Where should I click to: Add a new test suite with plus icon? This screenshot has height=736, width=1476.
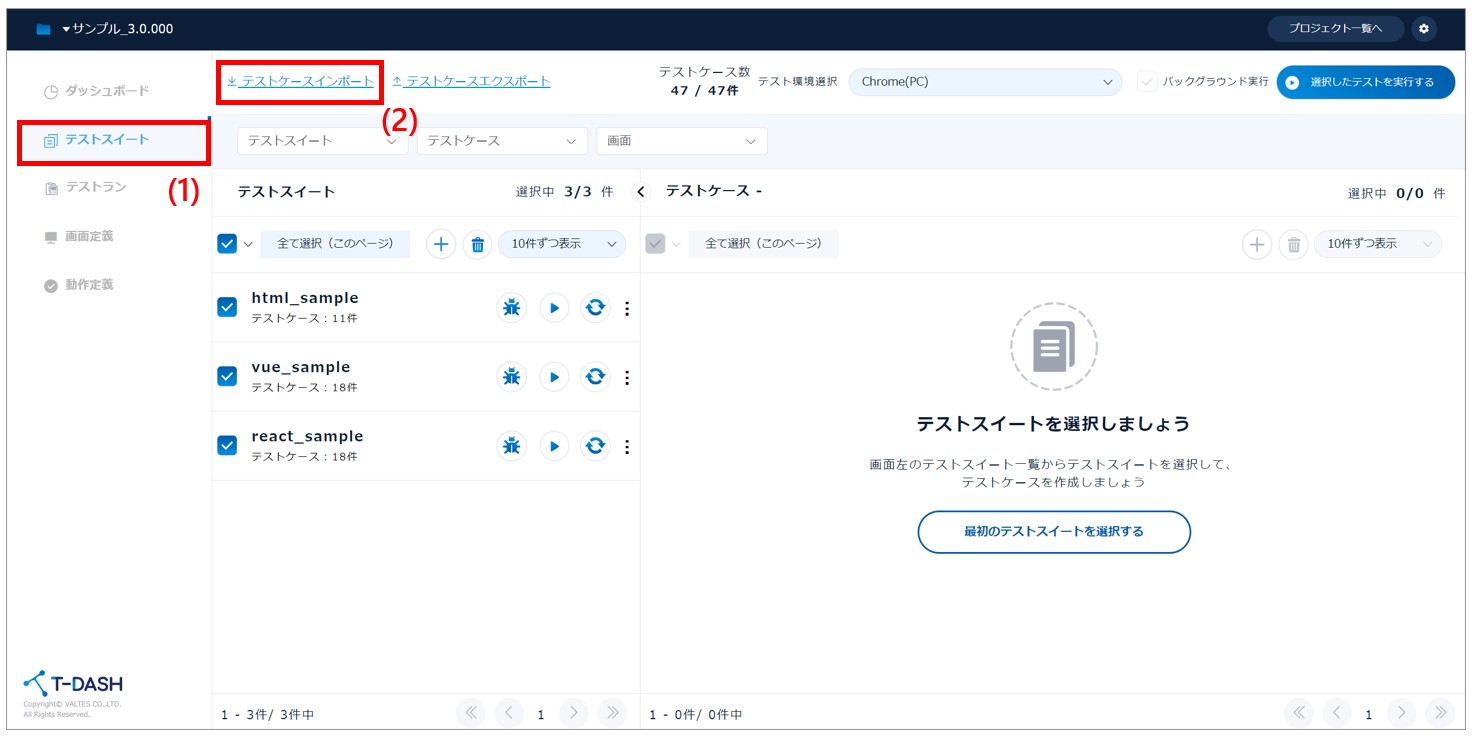441,244
